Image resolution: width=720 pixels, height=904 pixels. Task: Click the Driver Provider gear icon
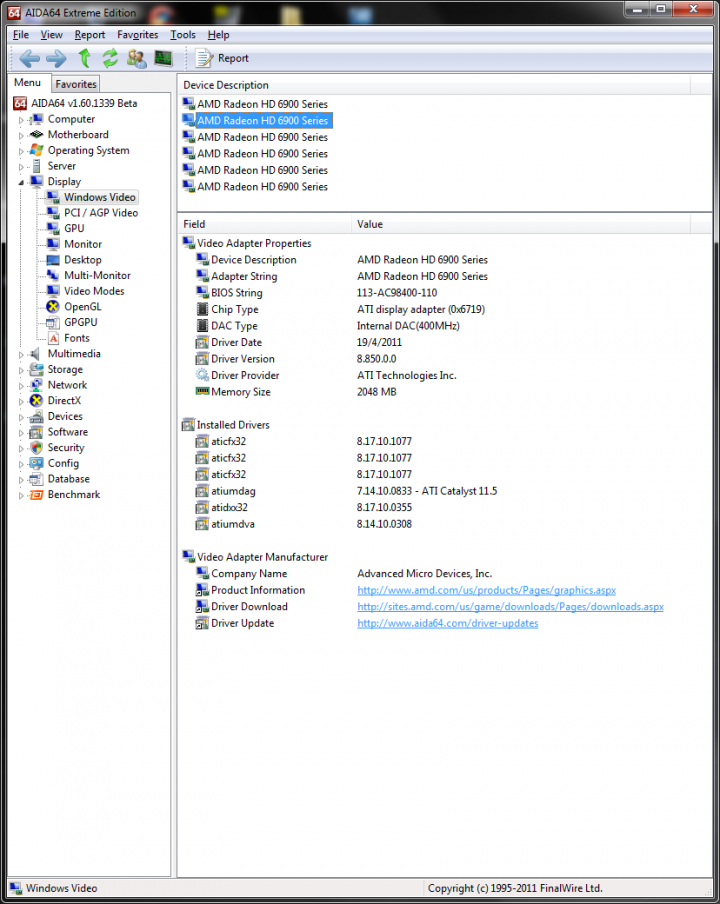[202, 375]
